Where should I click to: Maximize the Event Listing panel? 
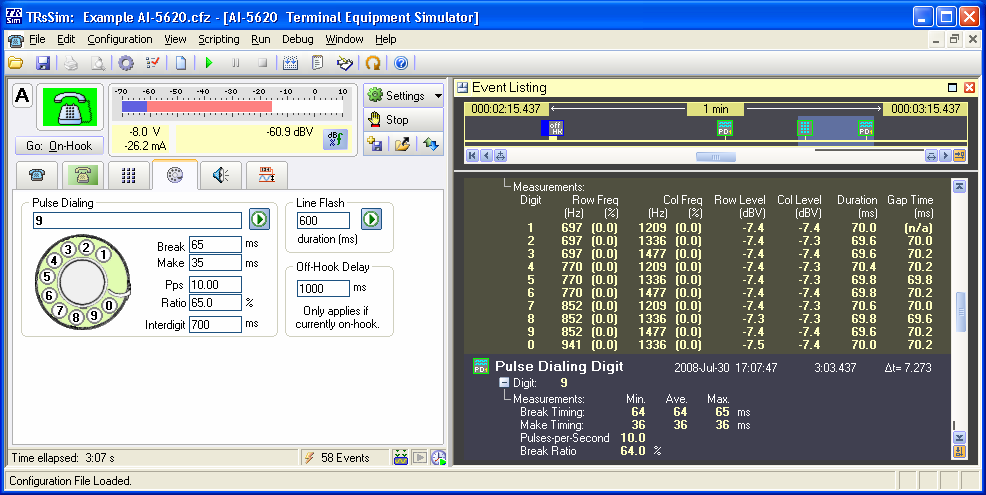point(952,87)
